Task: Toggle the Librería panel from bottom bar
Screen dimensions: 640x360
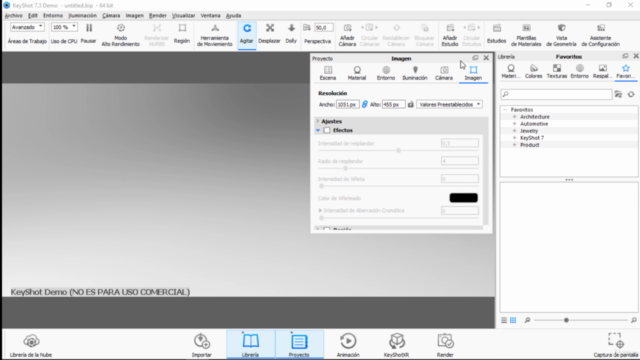Action: [251, 345]
